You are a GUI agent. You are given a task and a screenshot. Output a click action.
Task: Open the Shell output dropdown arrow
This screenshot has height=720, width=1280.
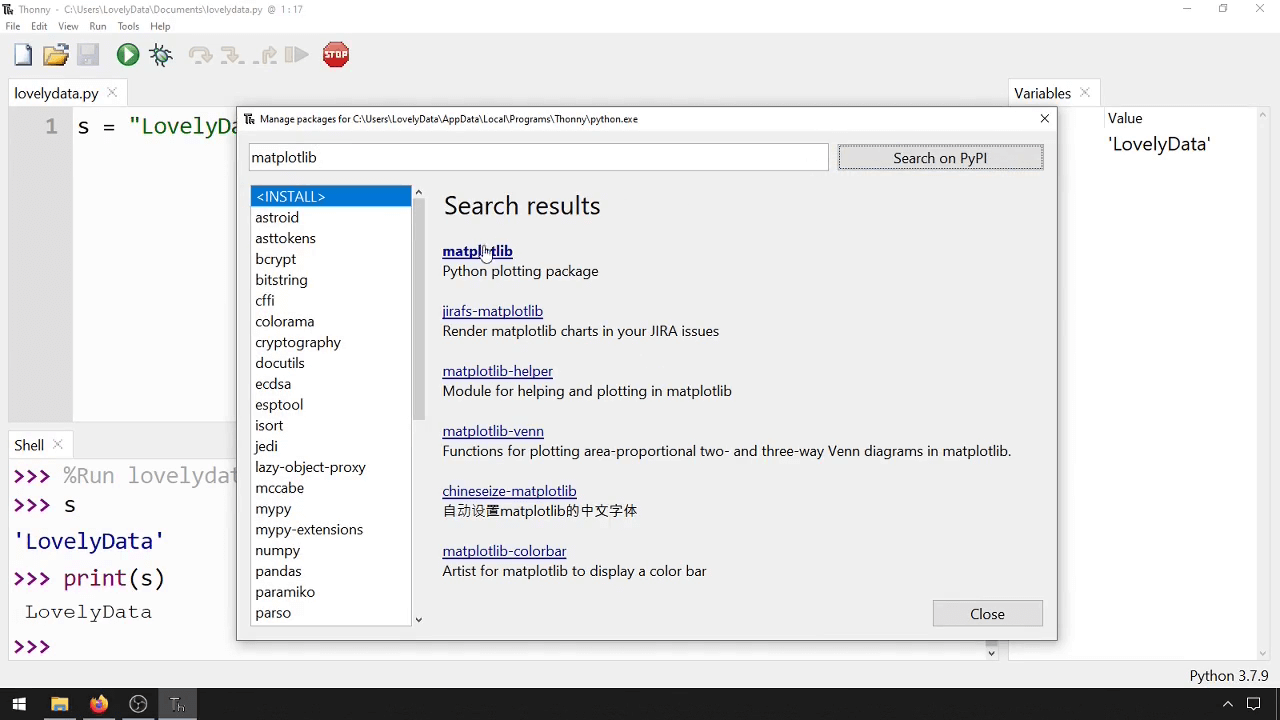pos(990,652)
